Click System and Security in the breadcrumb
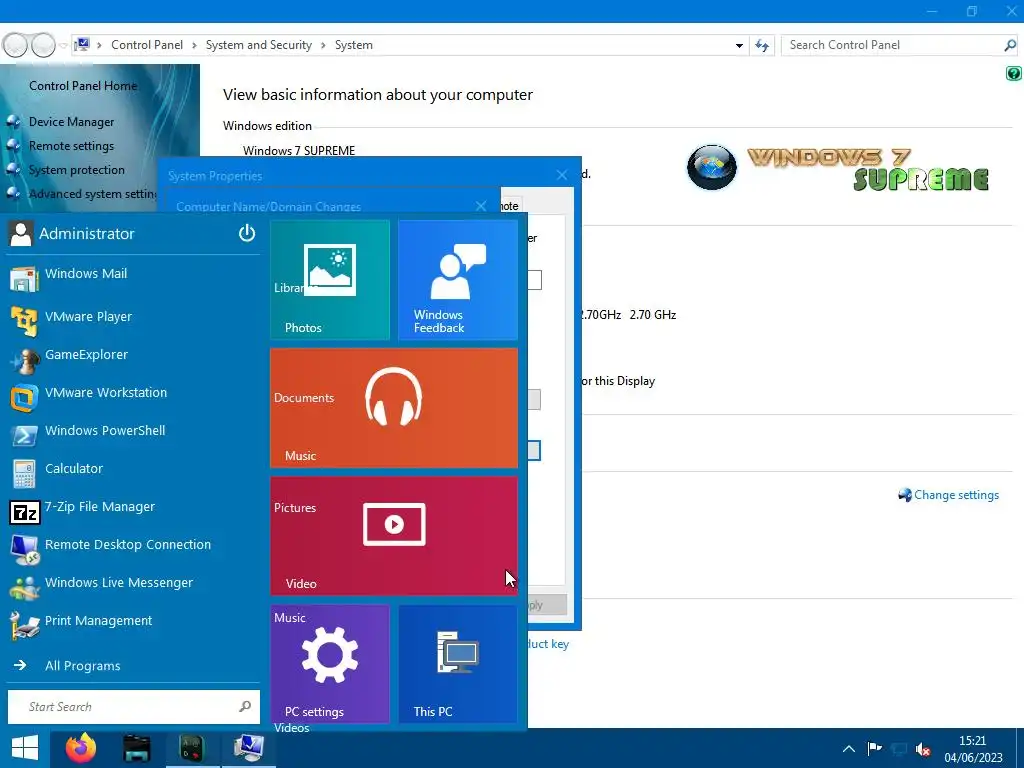Image resolution: width=1024 pixels, height=768 pixels. (x=259, y=45)
